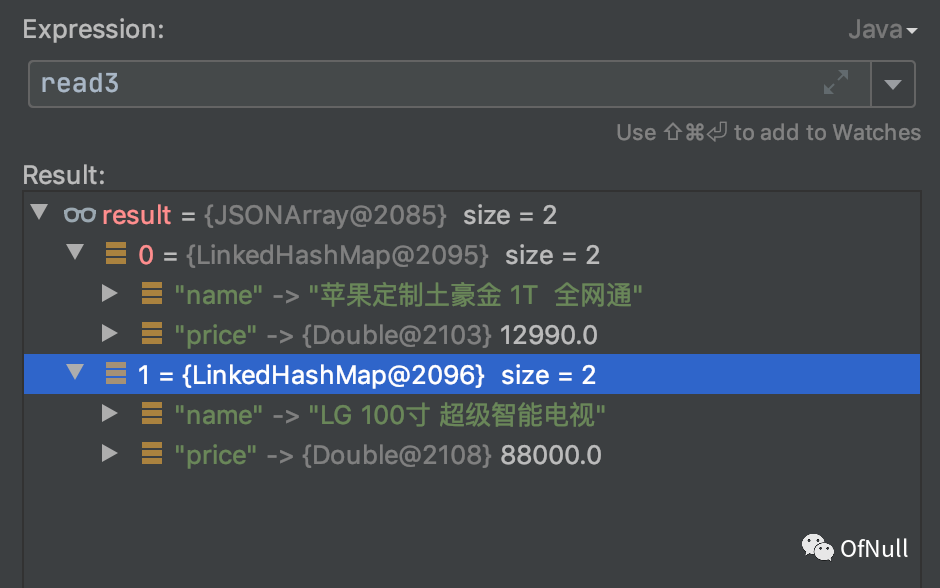Collapse the LinkedHashMap@2095 entry
Image resolution: width=940 pixels, height=588 pixels.
(x=75, y=254)
